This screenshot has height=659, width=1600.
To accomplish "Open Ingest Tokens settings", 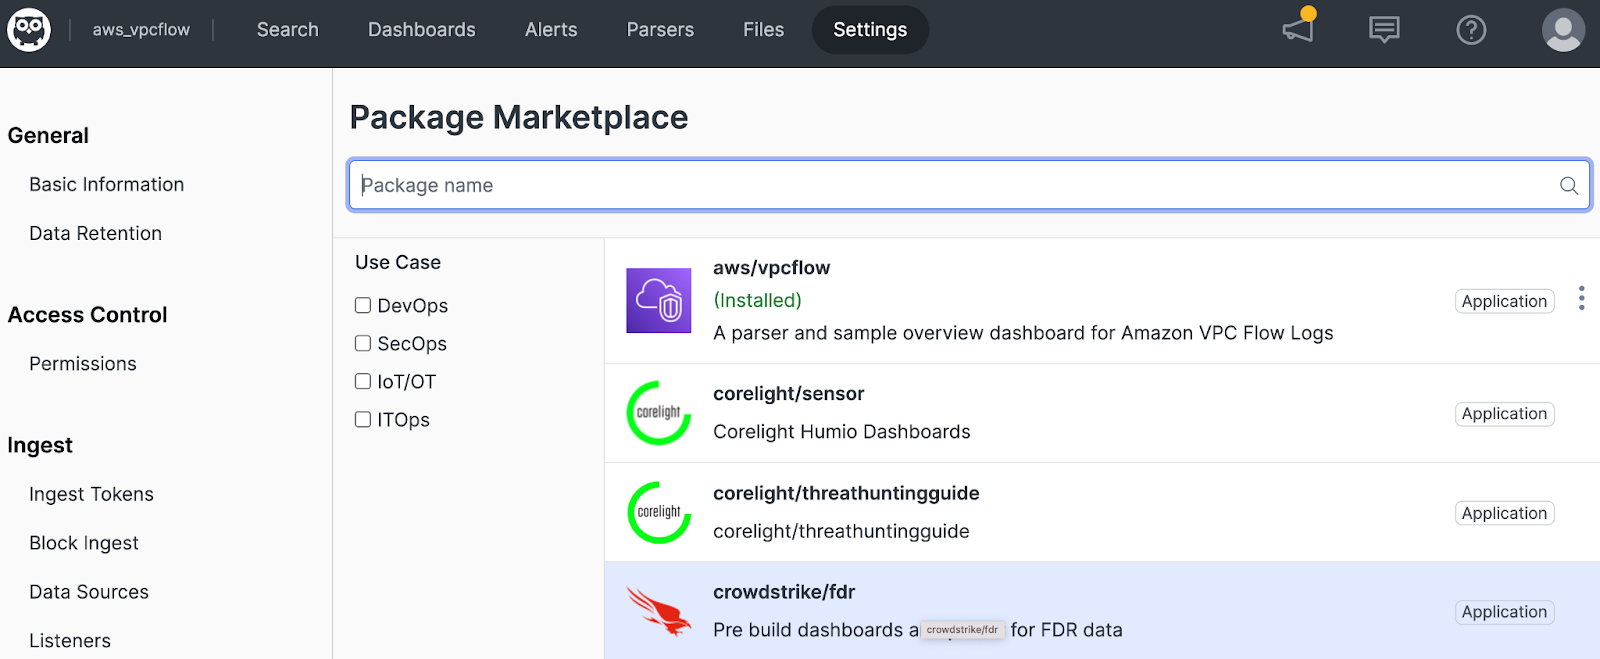I will pos(91,494).
